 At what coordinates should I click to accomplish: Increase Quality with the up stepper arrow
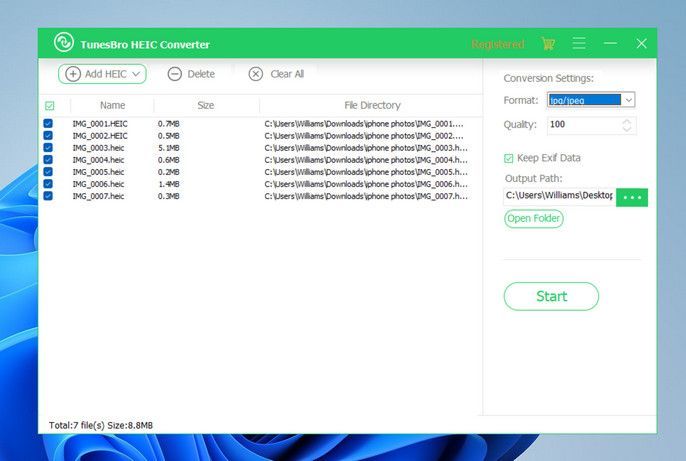pyautogui.click(x=627, y=122)
